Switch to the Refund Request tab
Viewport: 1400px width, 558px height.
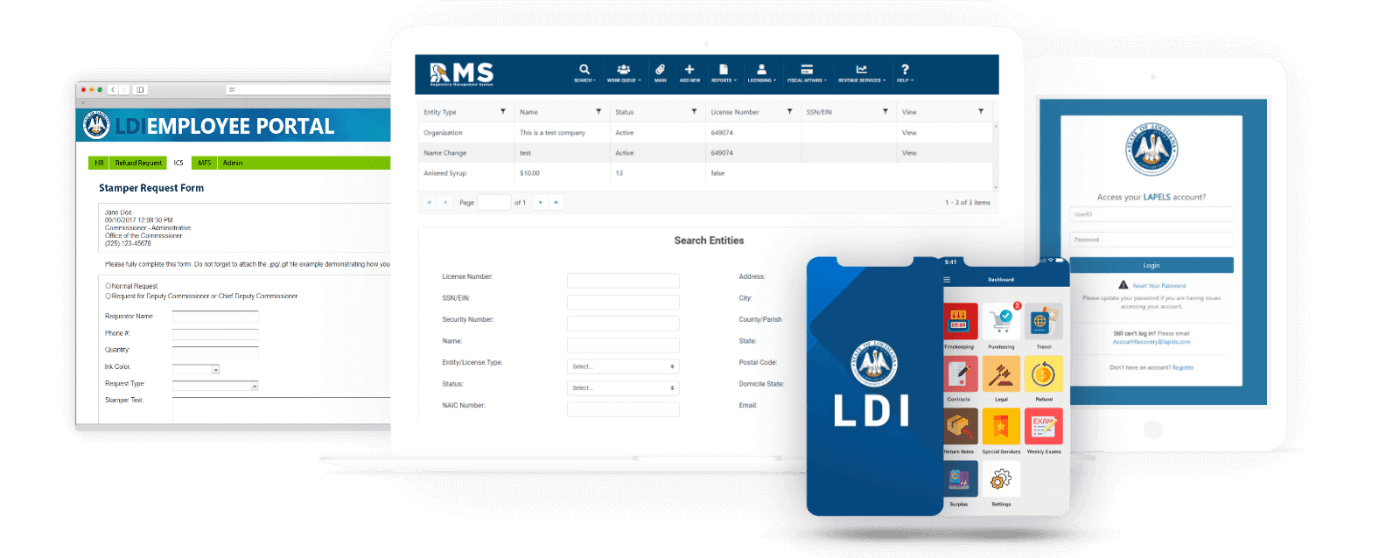click(138, 163)
